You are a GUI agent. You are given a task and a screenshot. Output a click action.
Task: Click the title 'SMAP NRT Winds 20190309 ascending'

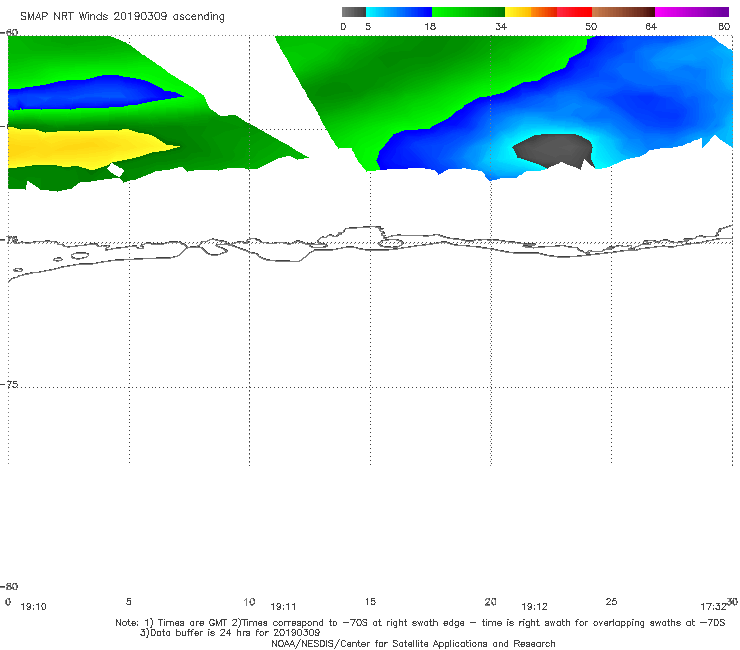pos(122,17)
